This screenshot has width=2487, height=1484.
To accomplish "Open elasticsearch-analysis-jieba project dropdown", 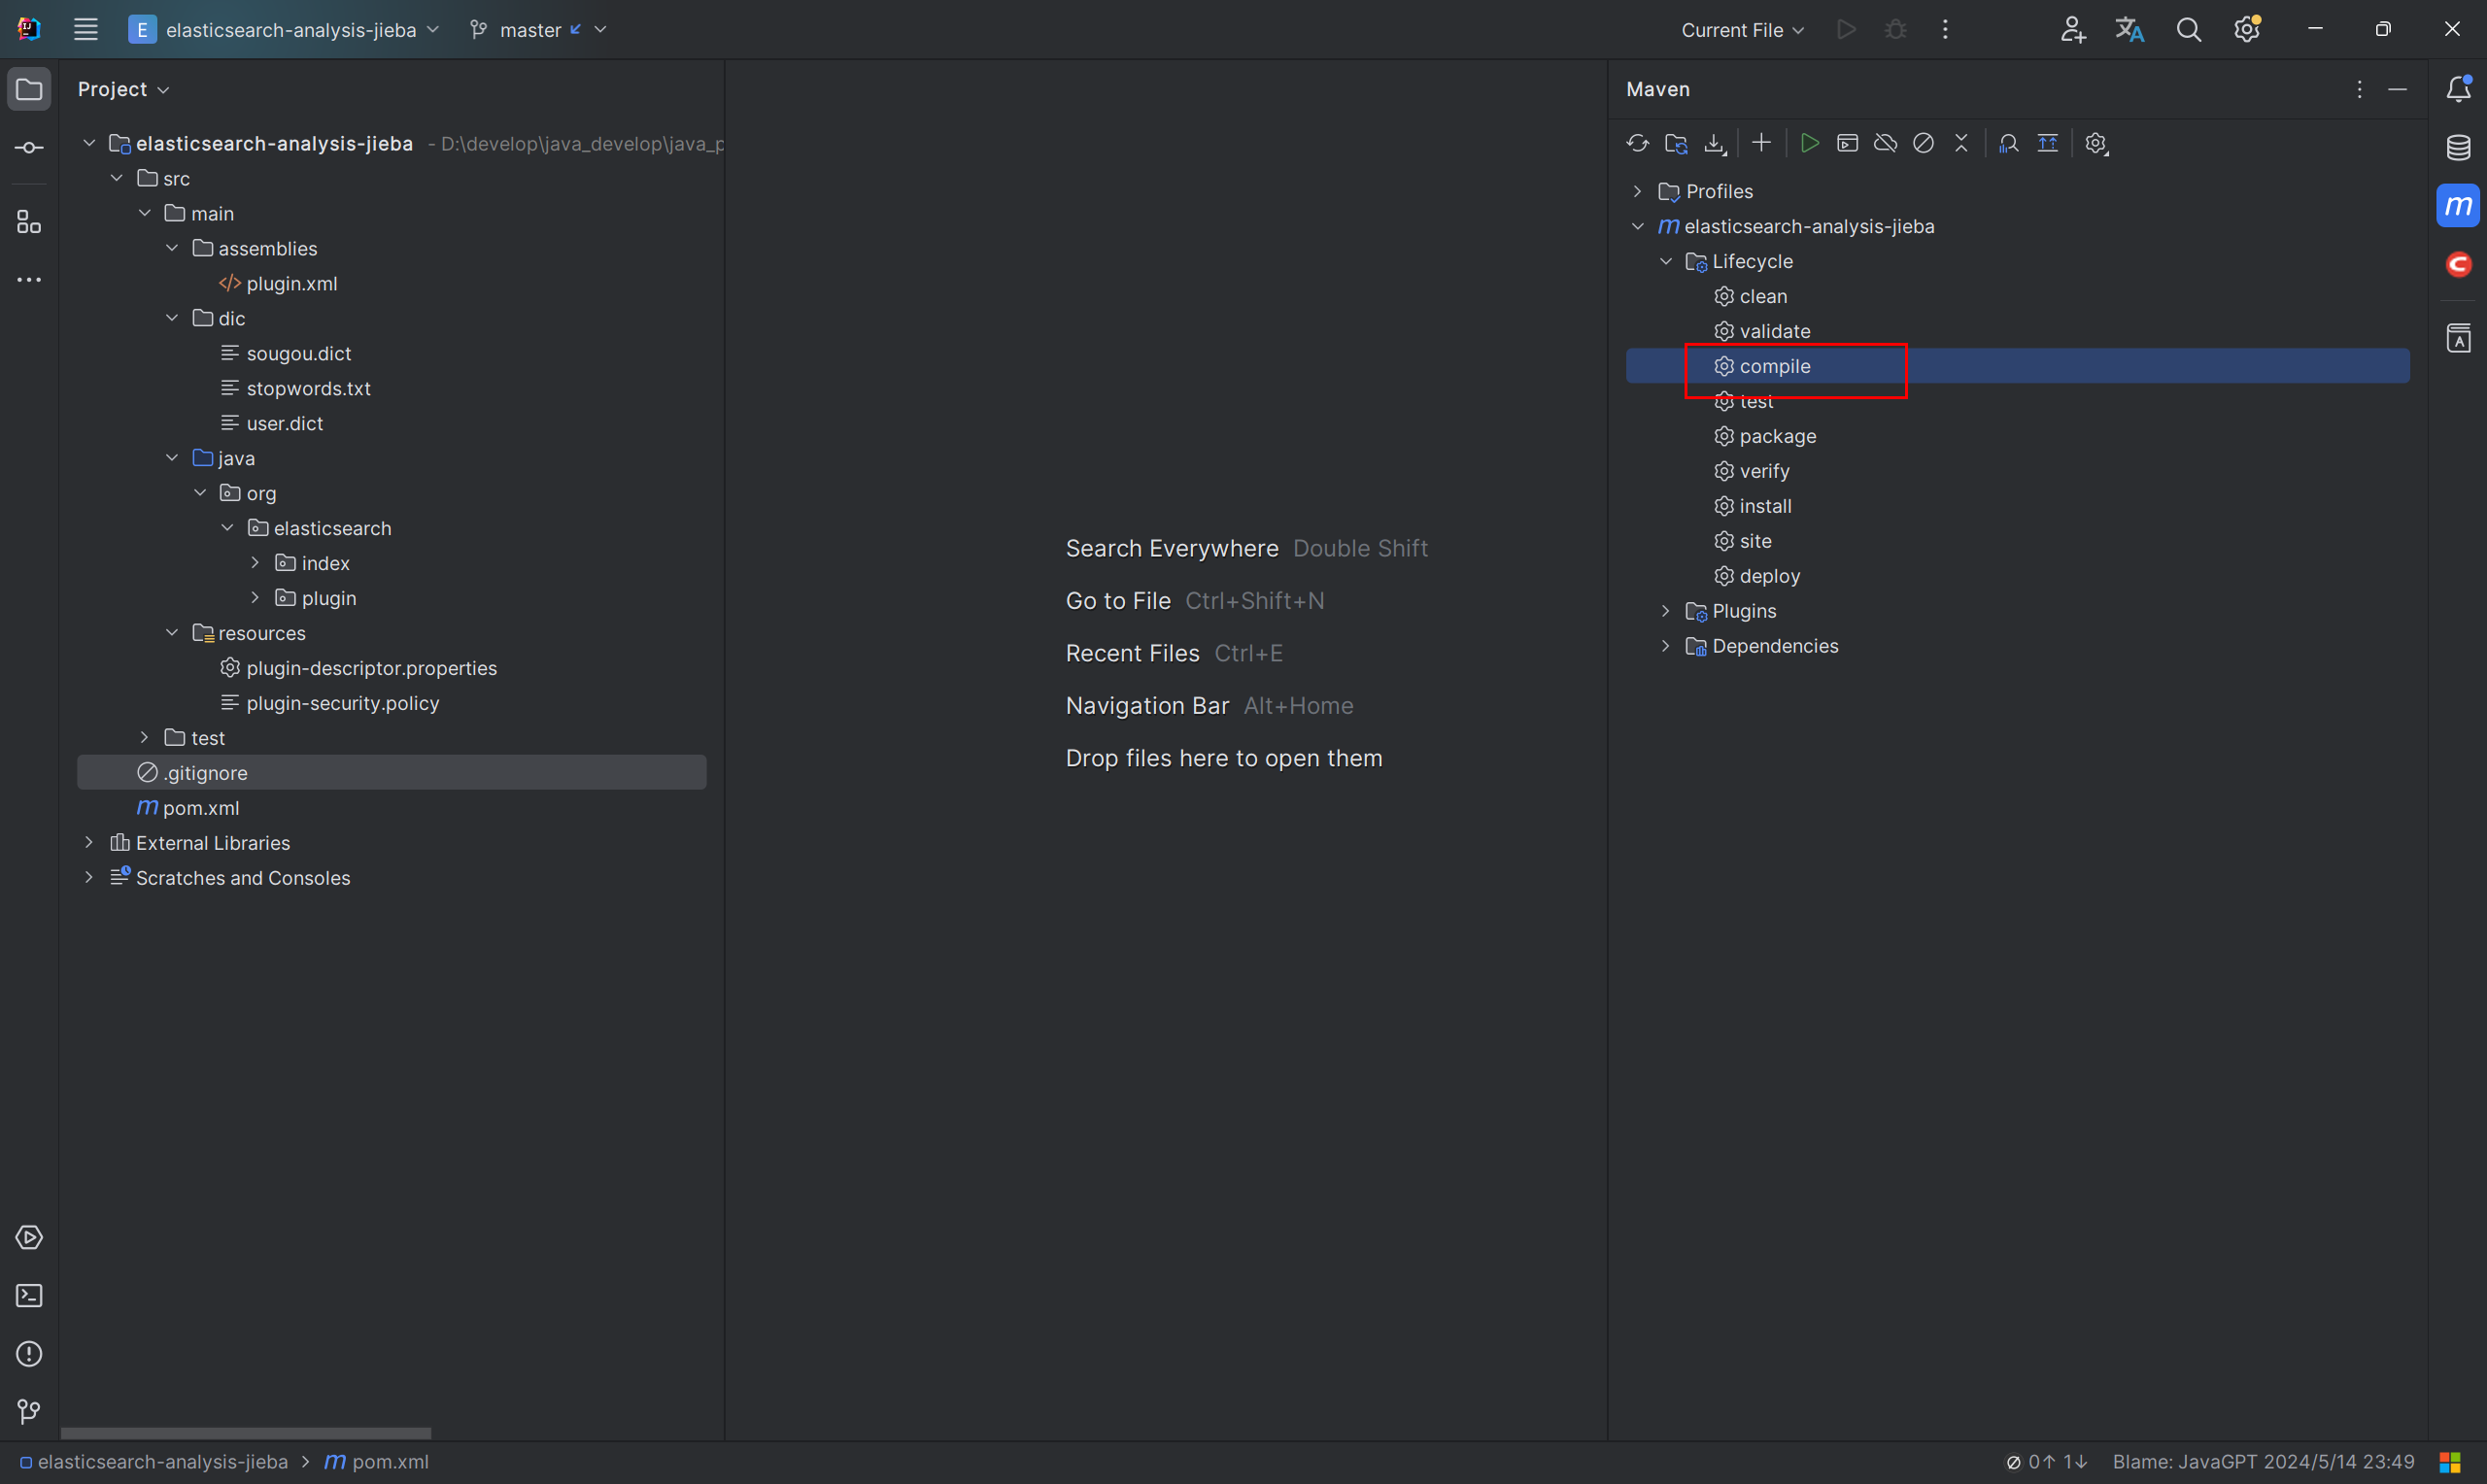I will tap(284, 30).
